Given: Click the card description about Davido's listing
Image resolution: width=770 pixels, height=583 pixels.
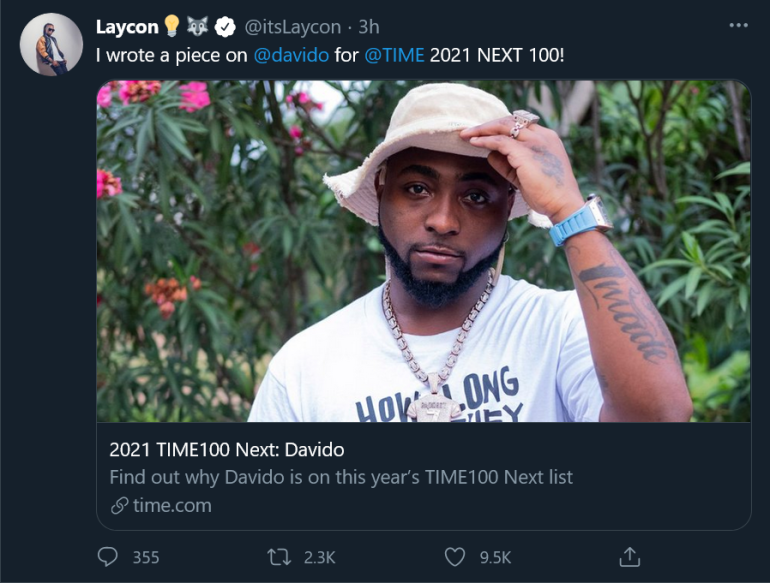Looking at the screenshot, I should click(x=341, y=477).
